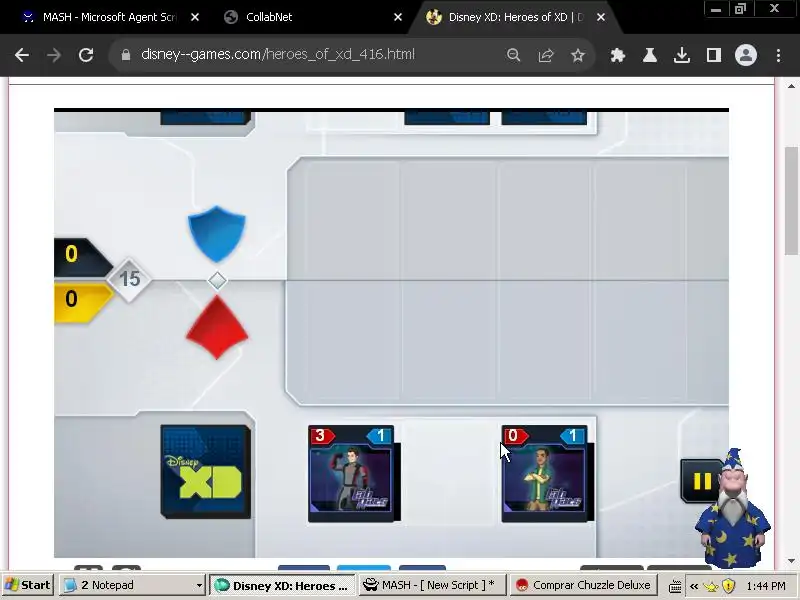The image size is (800, 600).
Task: Select Disney XD: Heroes taskbar button
Action: tap(282, 585)
